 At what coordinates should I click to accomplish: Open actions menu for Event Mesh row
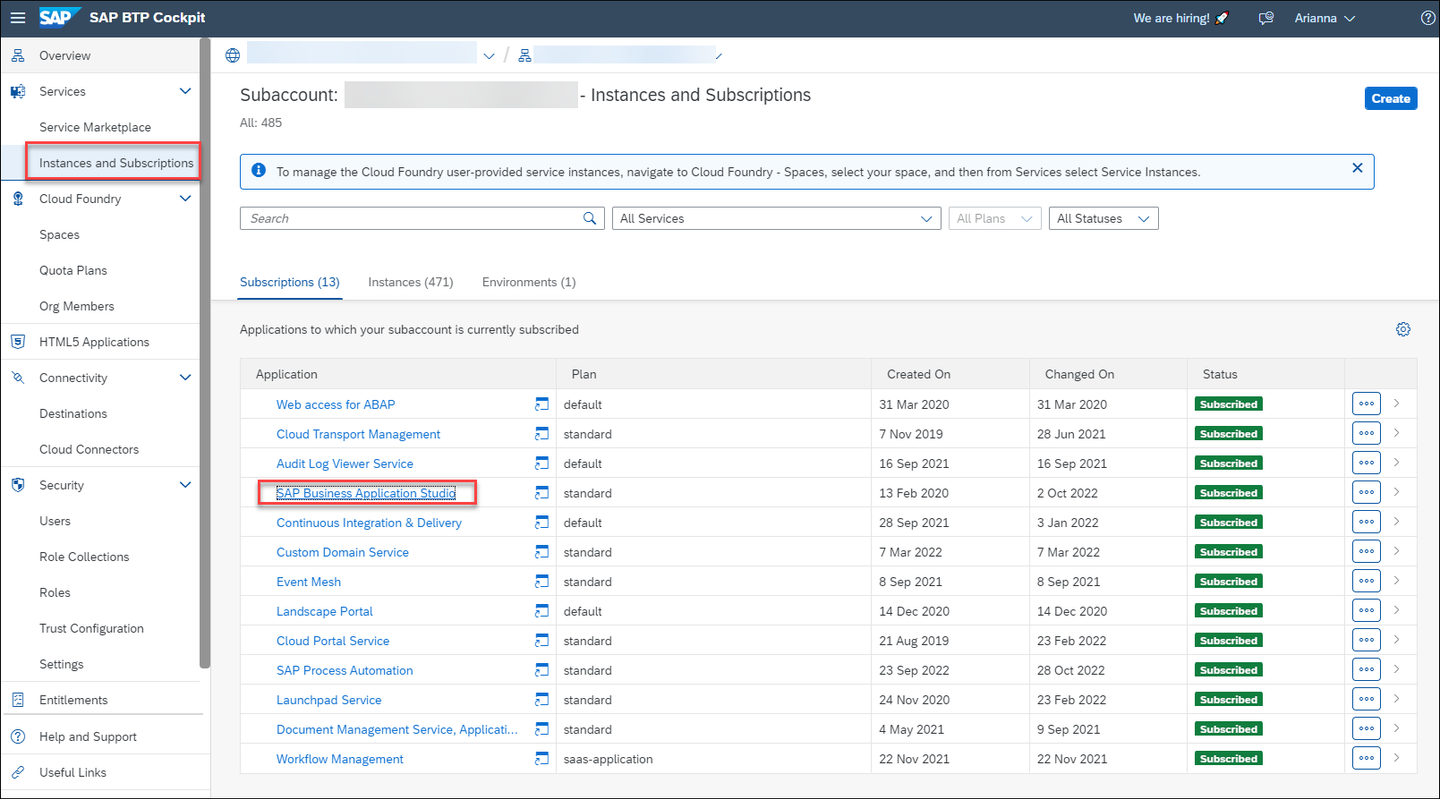point(1366,581)
